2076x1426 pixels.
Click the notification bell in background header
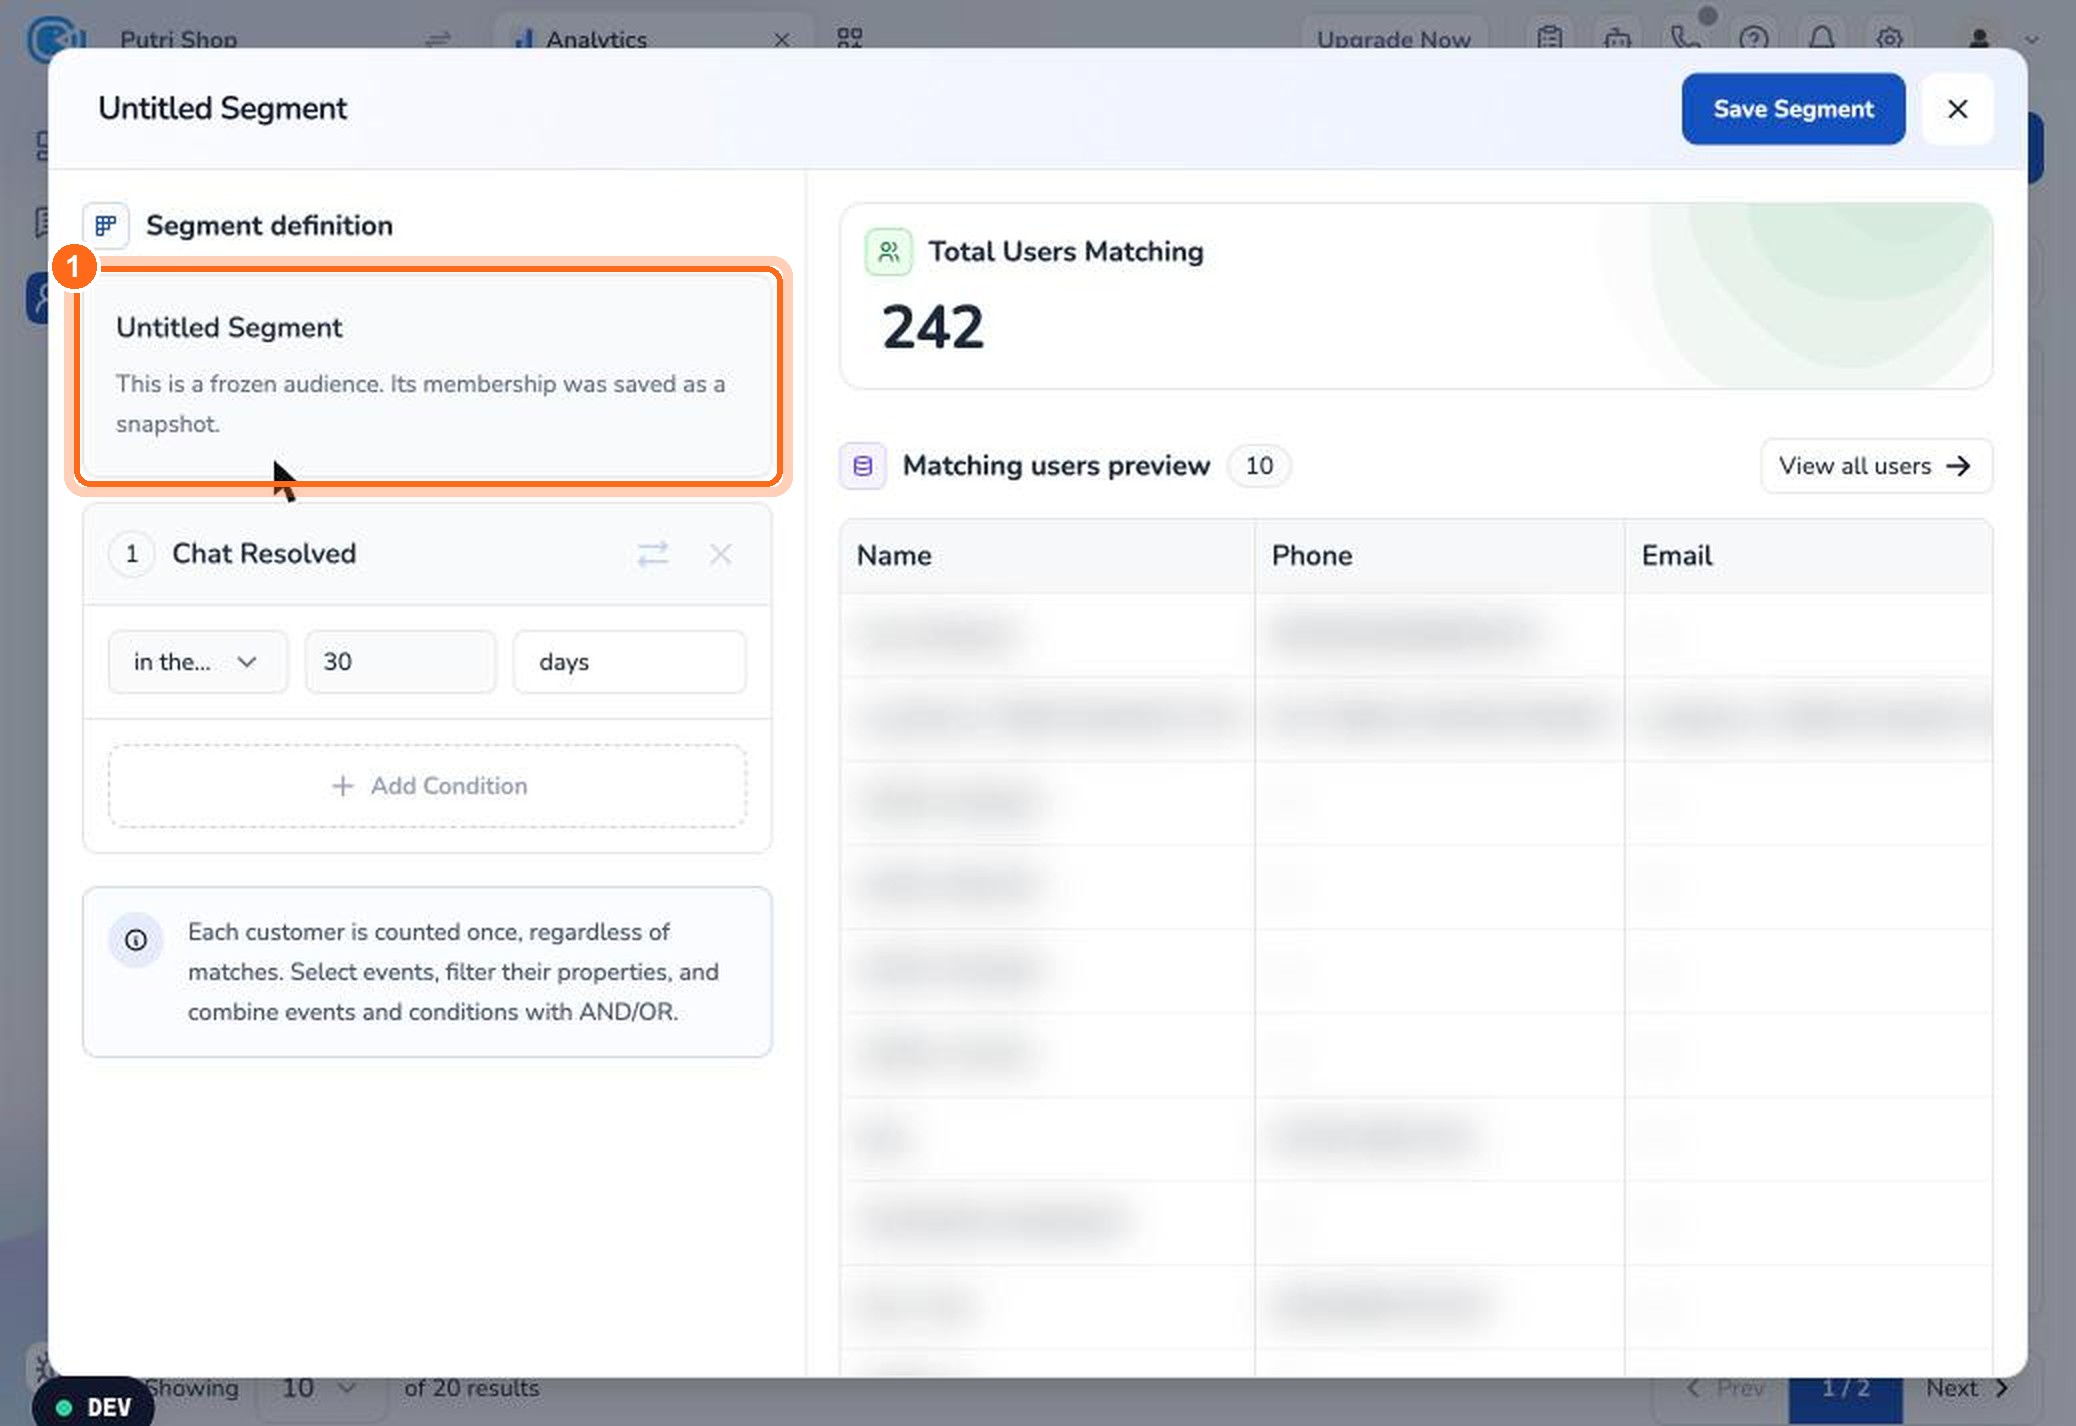coord(1821,39)
